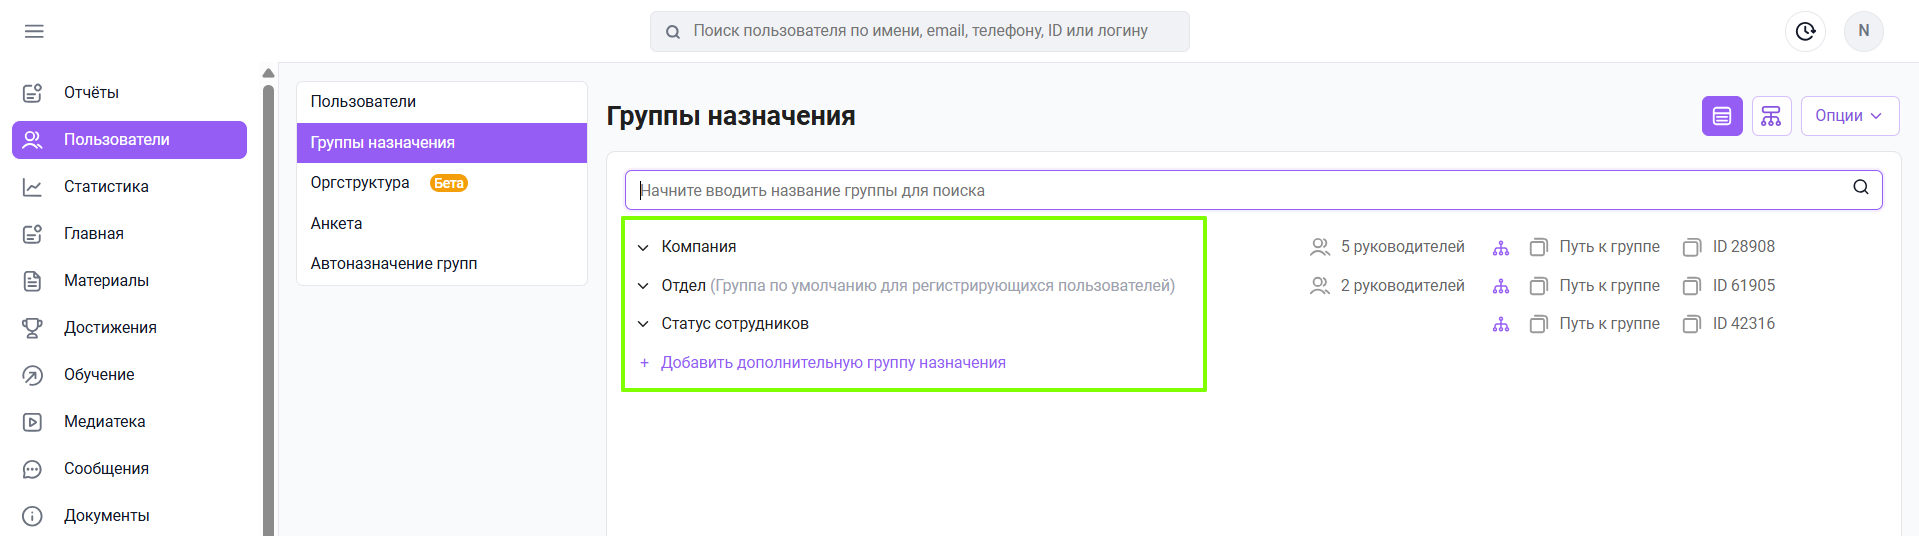The image size is (1919, 536).
Task: Switch to list view icon
Action: (x=1722, y=116)
